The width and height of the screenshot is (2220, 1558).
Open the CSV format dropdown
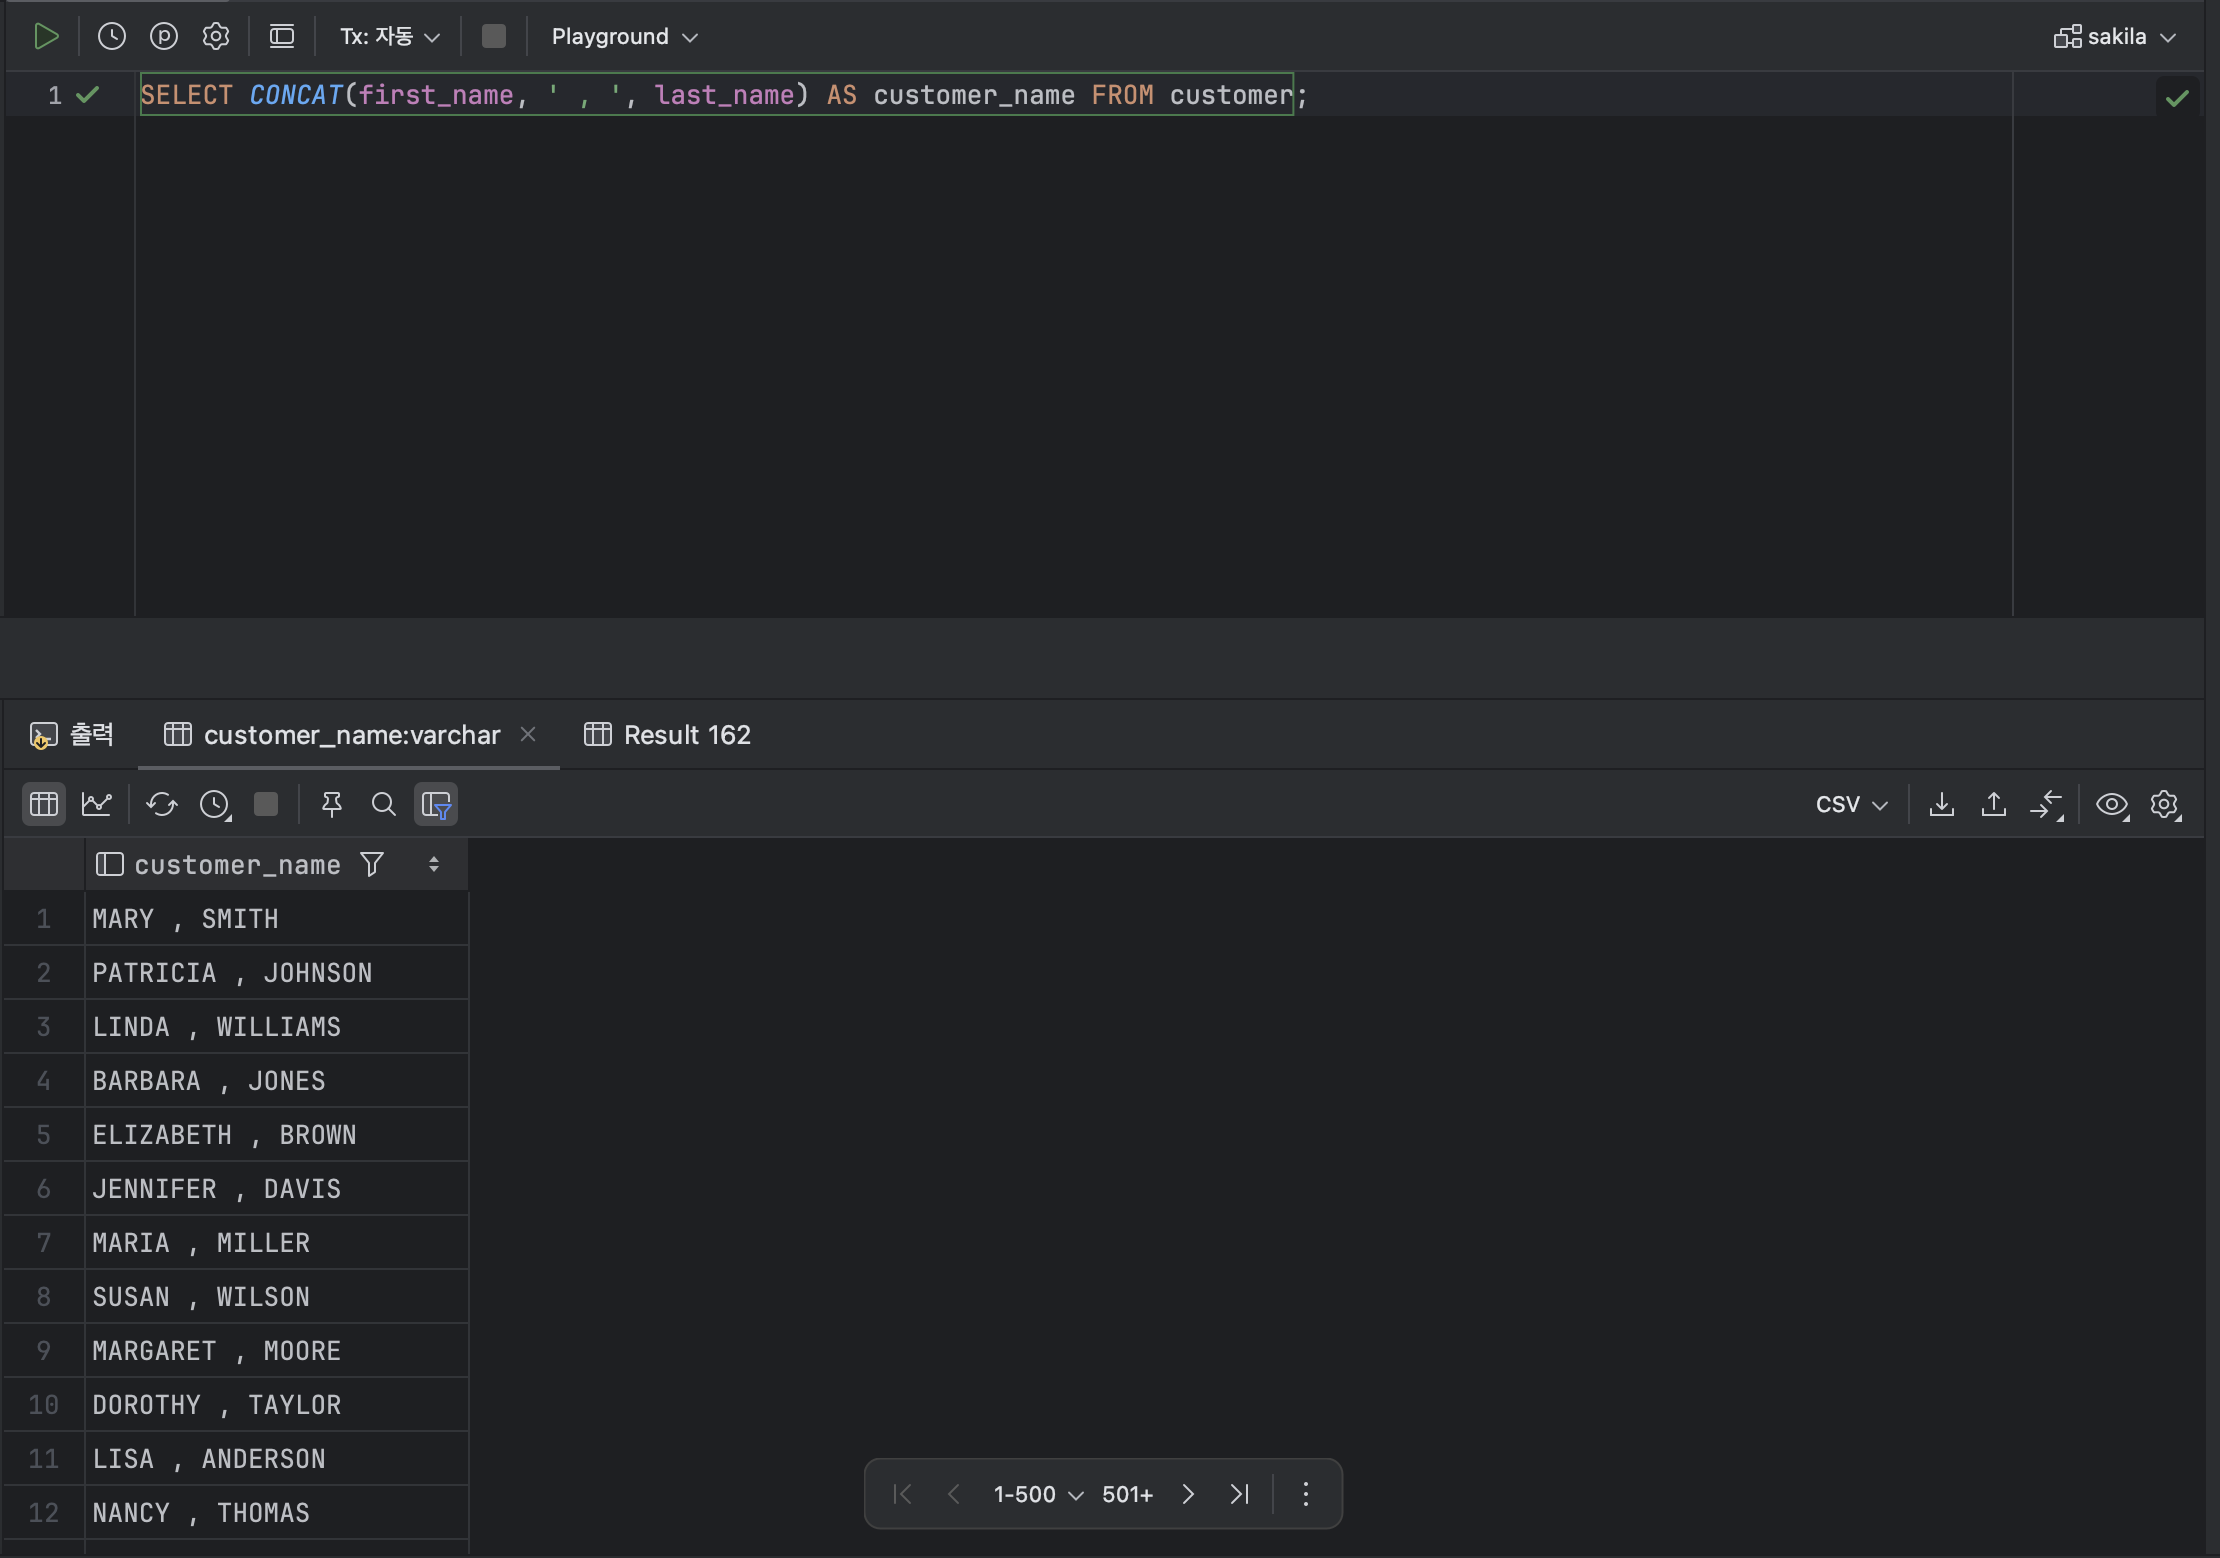[x=1851, y=804]
